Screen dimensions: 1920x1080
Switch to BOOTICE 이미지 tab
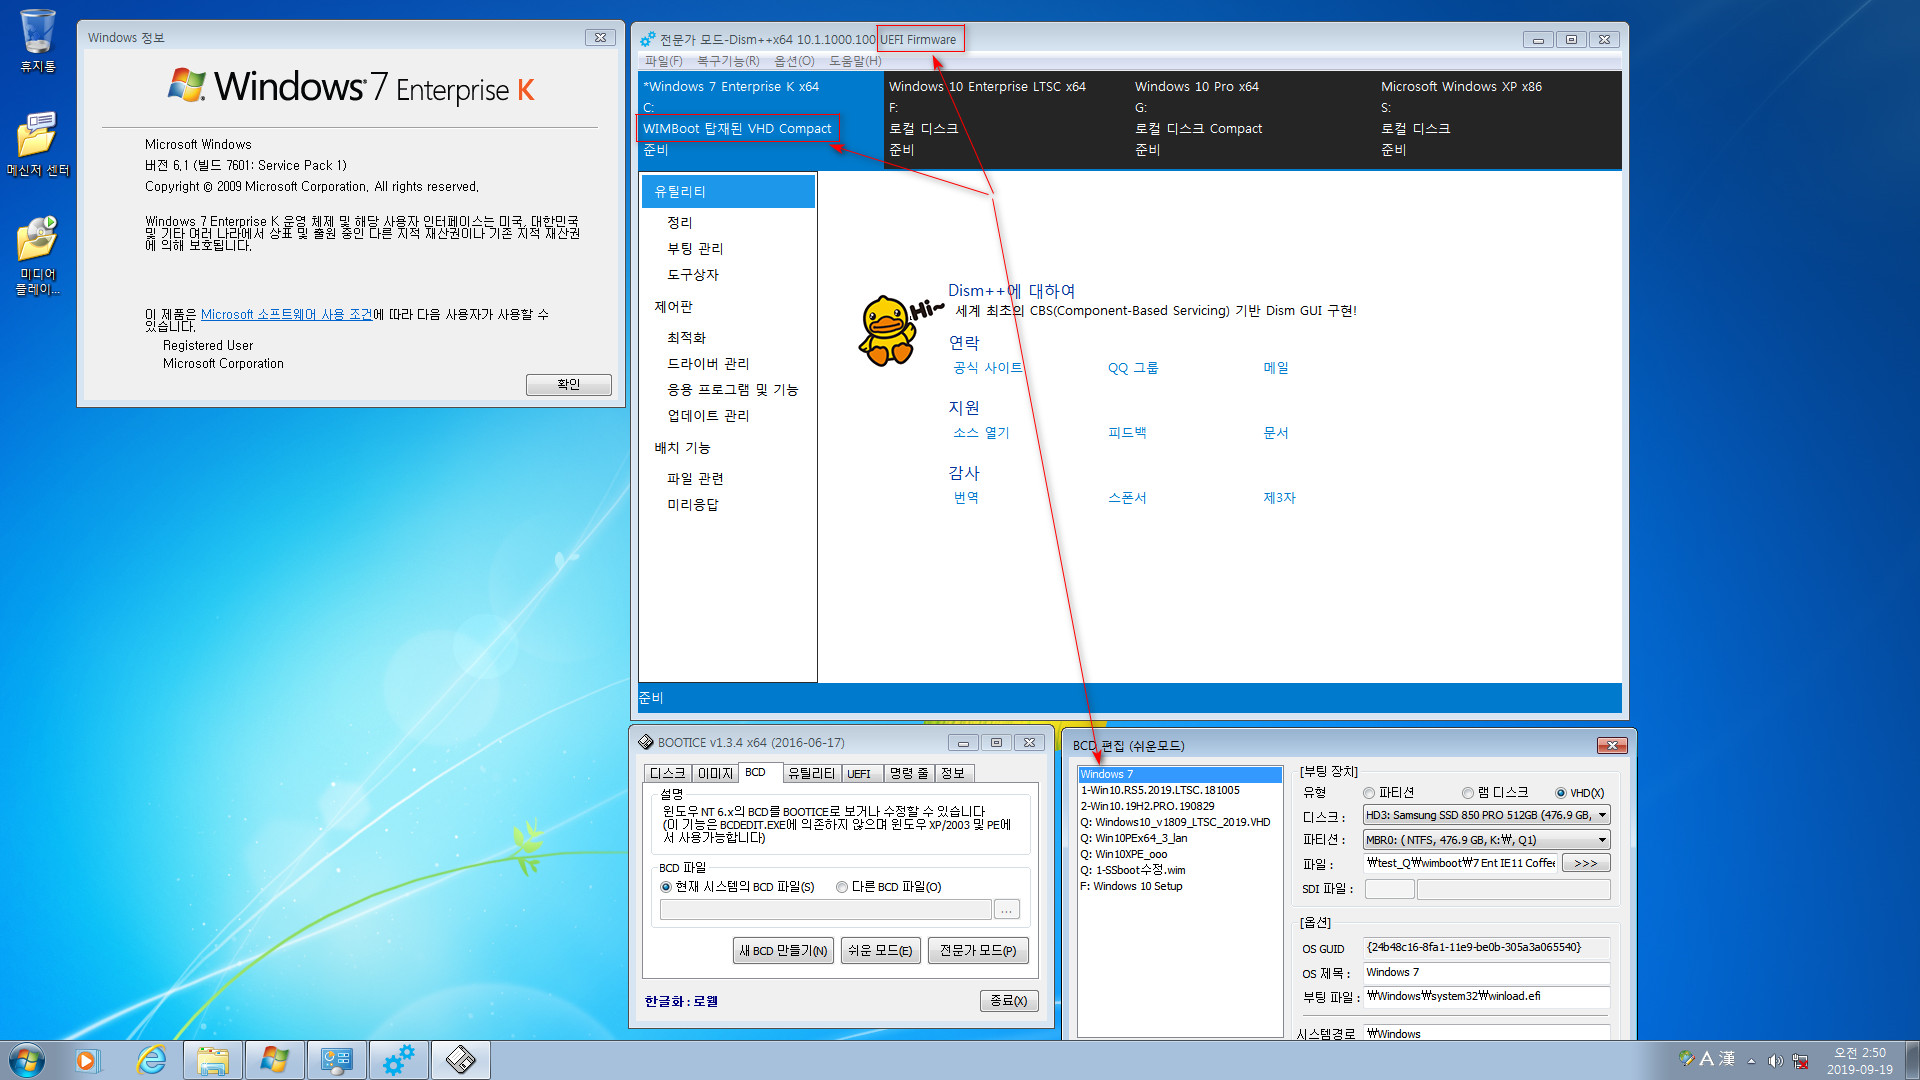click(x=715, y=773)
